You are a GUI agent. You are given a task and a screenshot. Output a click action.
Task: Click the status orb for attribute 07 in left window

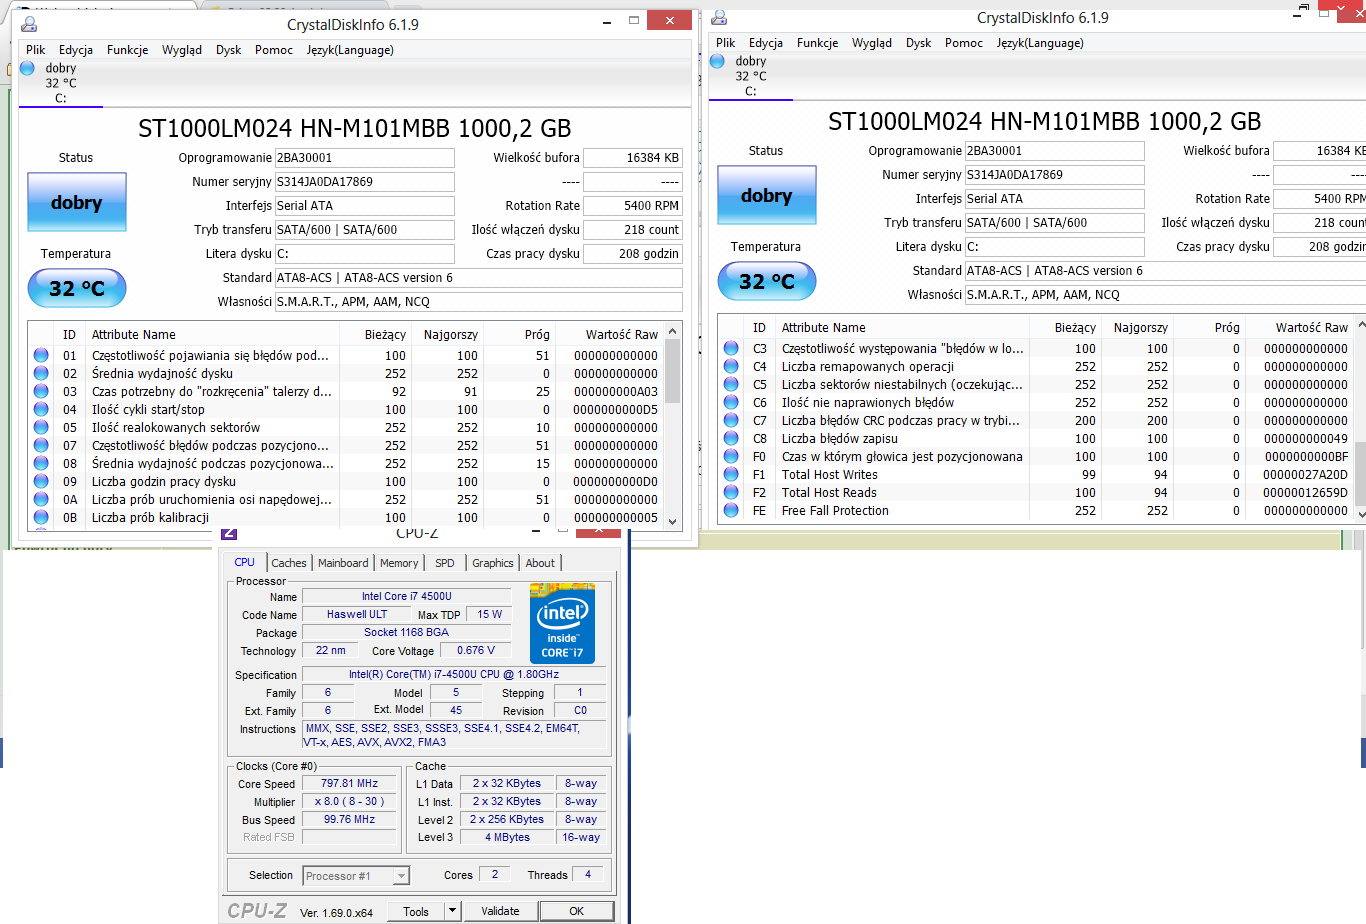point(41,445)
